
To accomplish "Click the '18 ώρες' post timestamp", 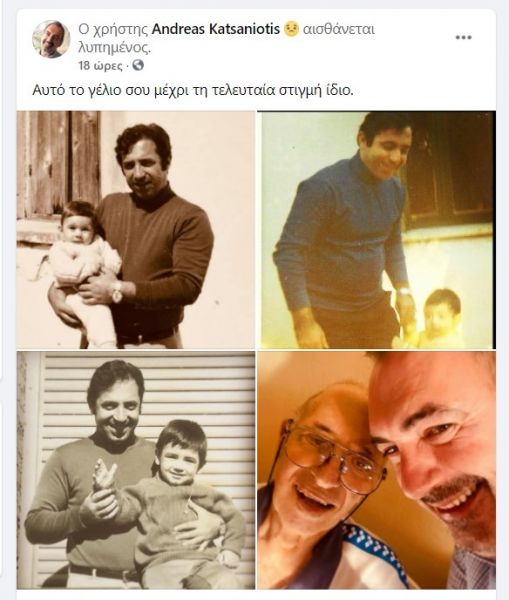I will [101, 66].
